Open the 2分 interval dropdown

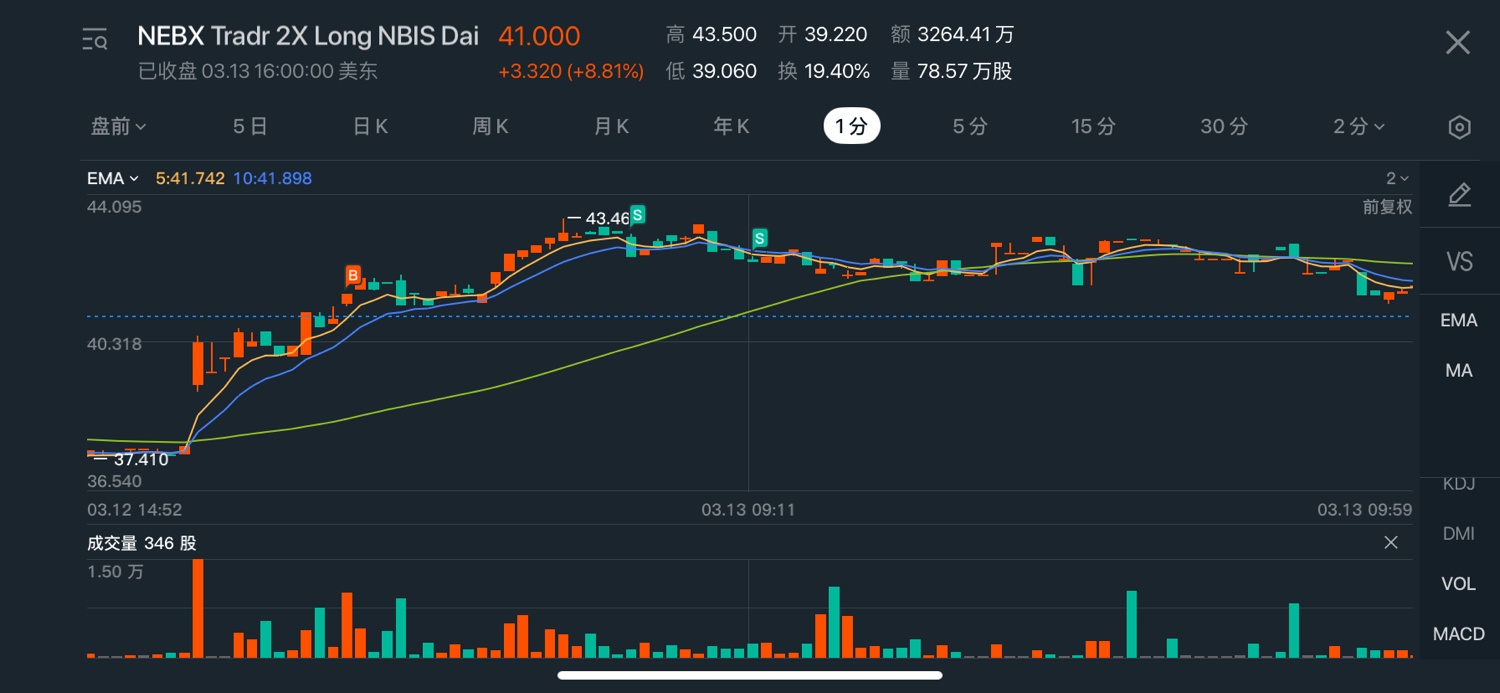click(1358, 127)
